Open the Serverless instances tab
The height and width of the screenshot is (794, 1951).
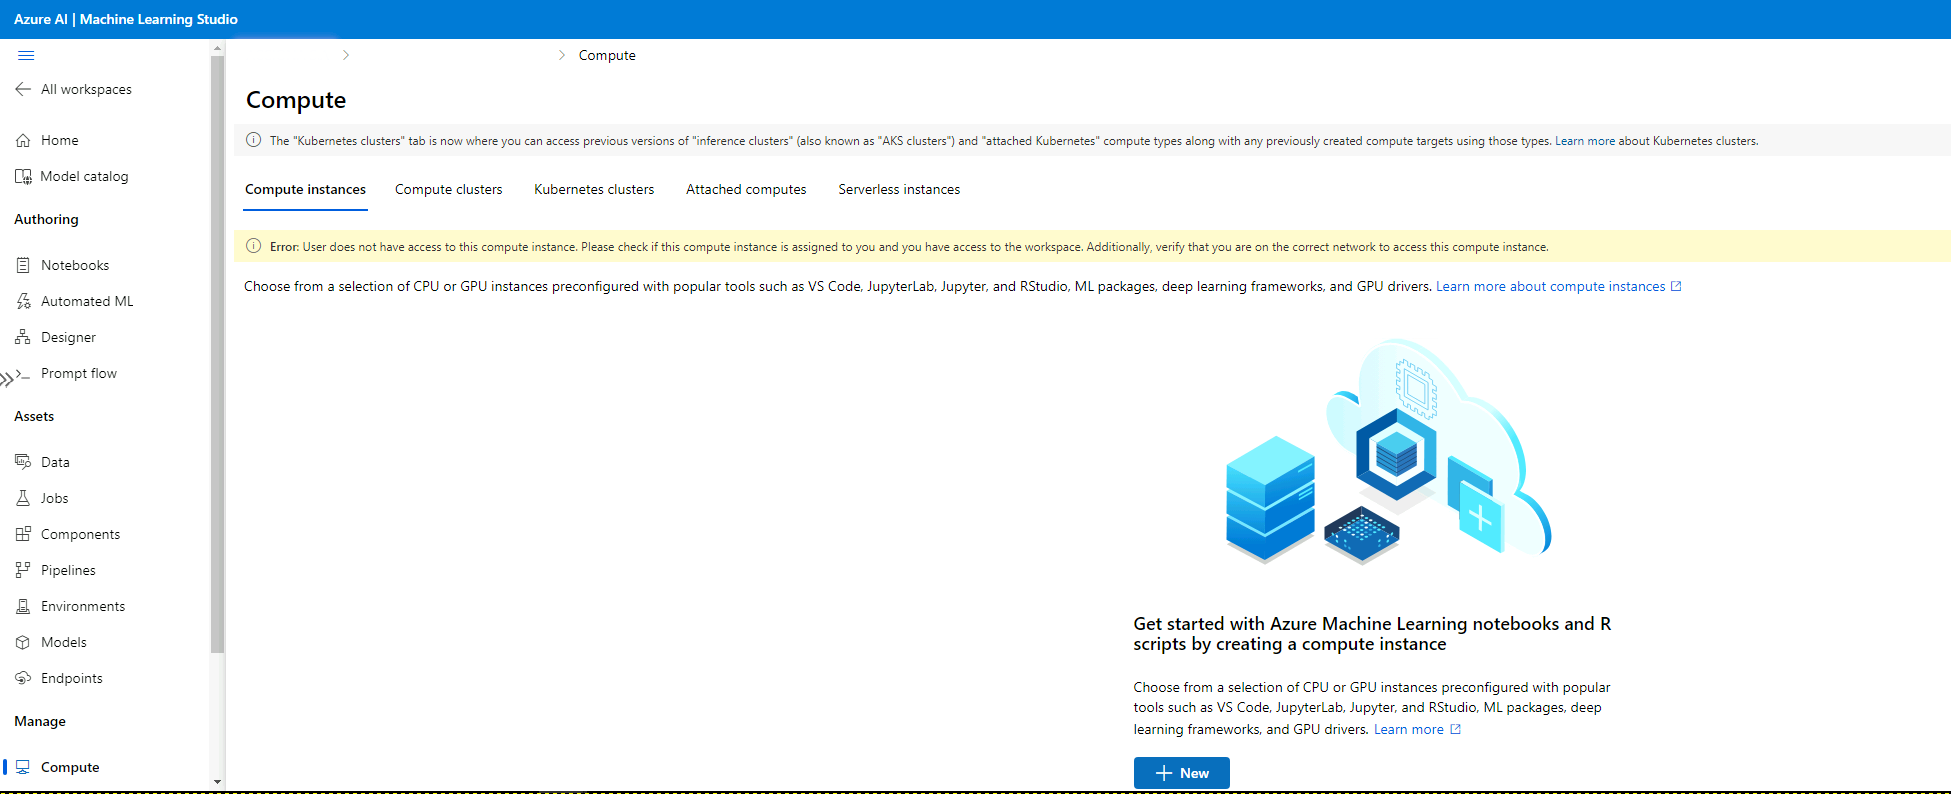pyautogui.click(x=898, y=190)
